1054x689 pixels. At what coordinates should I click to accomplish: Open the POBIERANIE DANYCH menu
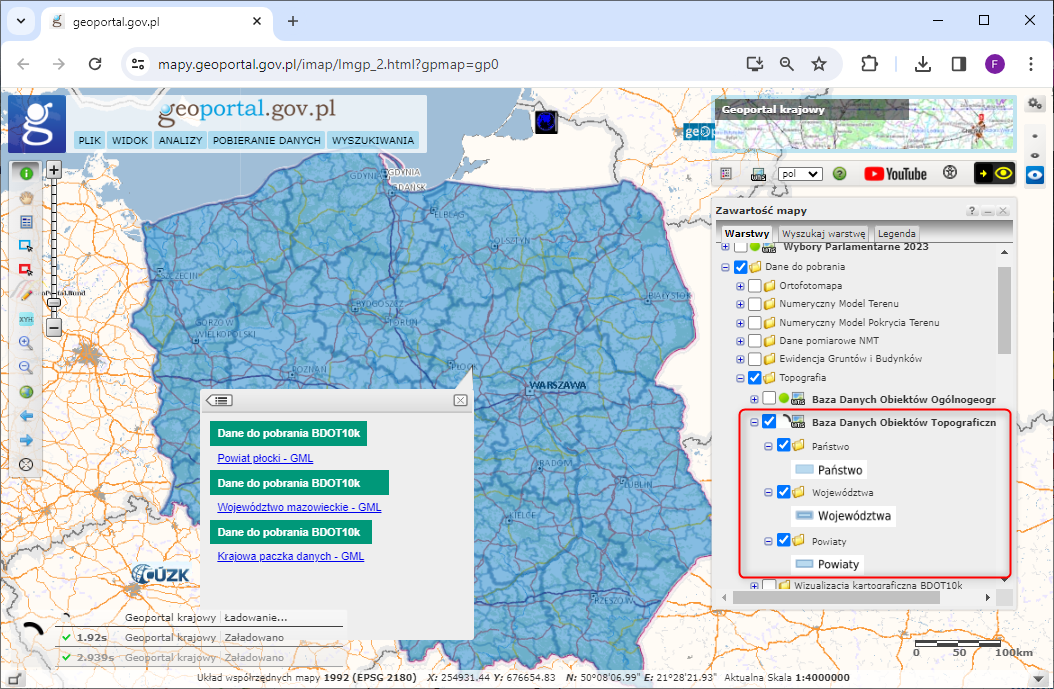(x=267, y=141)
